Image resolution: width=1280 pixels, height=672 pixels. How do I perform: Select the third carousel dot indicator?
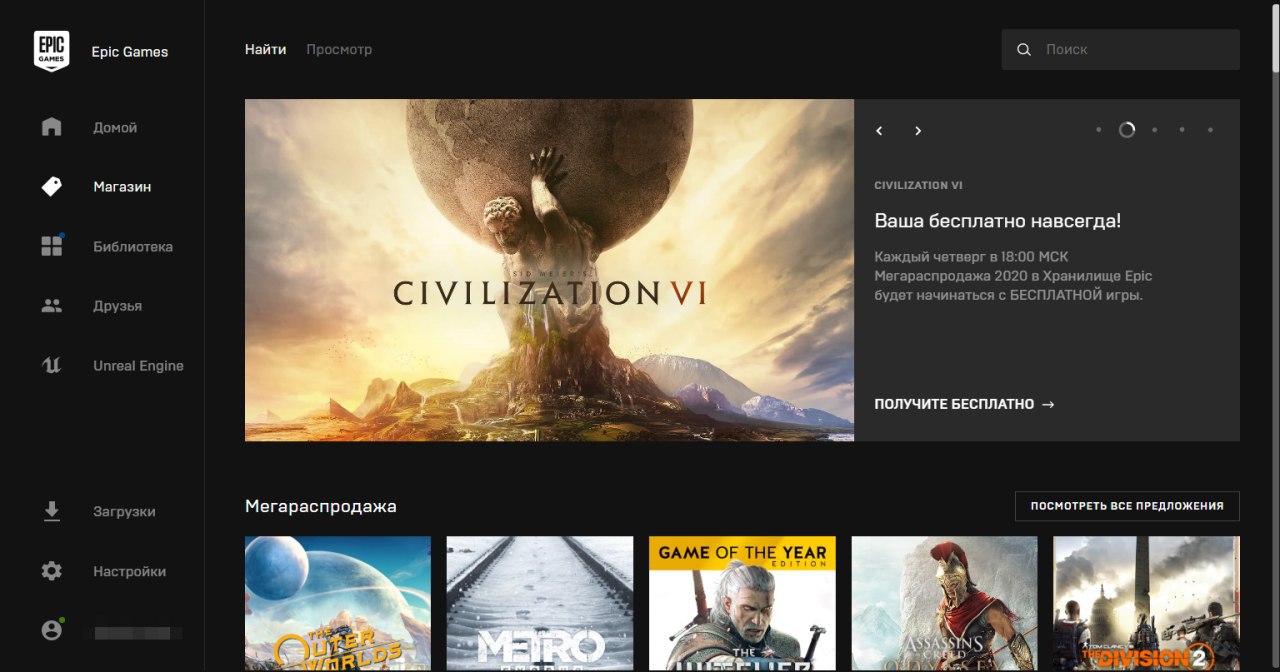pos(1155,130)
